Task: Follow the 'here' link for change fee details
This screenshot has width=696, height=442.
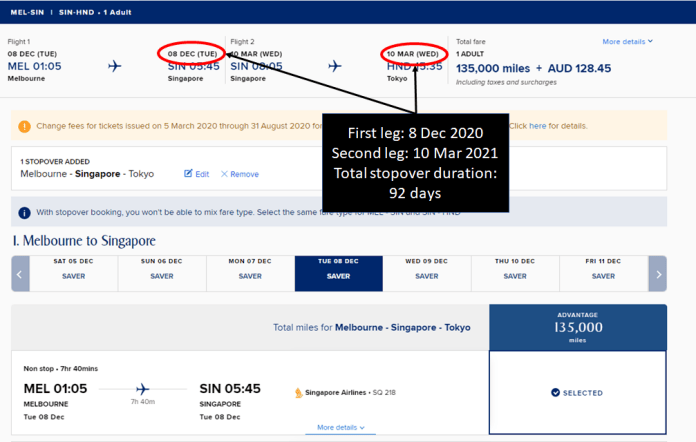Action: tap(538, 126)
